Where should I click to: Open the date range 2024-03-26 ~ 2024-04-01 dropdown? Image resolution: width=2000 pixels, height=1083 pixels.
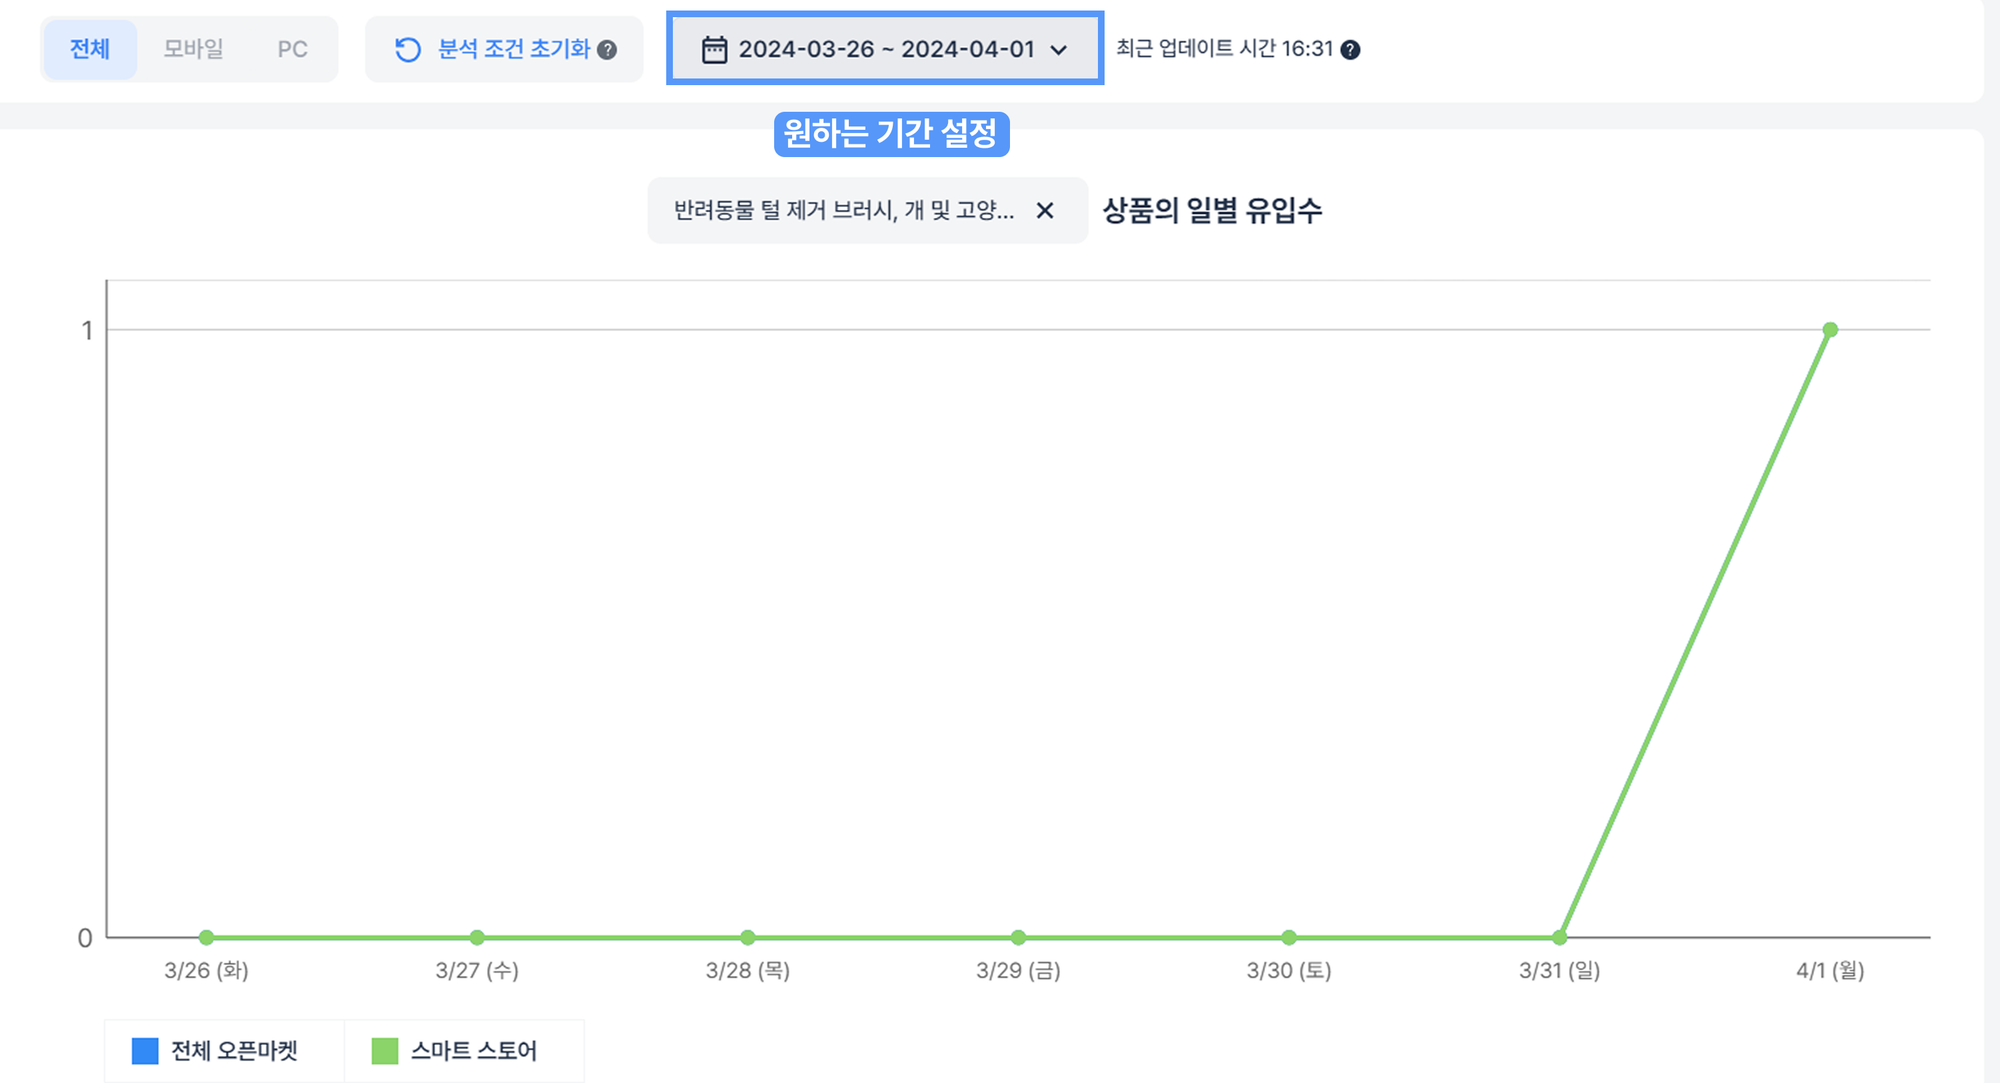click(x=885, y=48)
